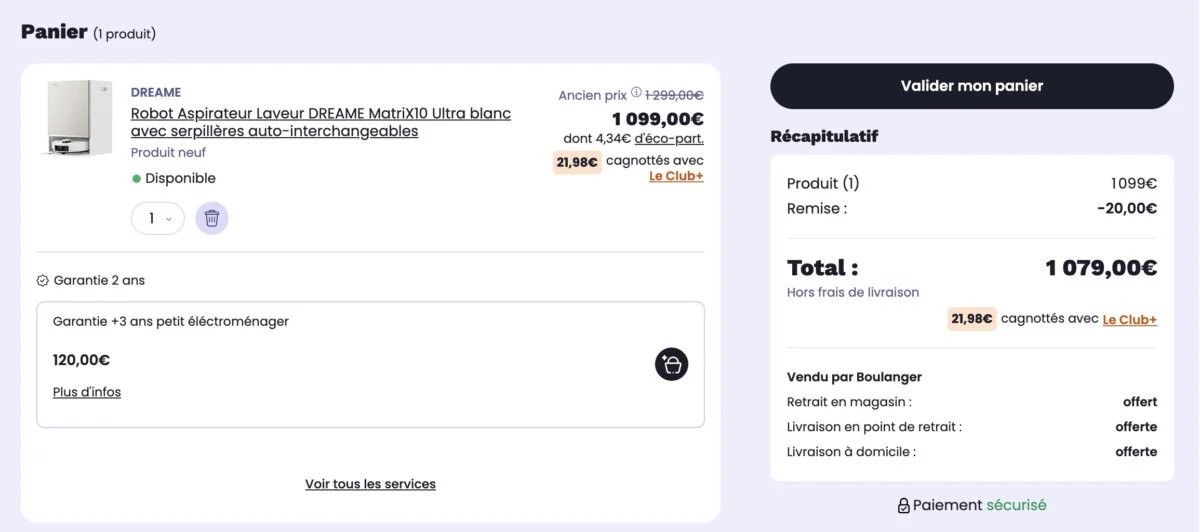Click the 21,98€ badge in the summary
Viewport: 1200px width, 532px height.
click(972, 319)
